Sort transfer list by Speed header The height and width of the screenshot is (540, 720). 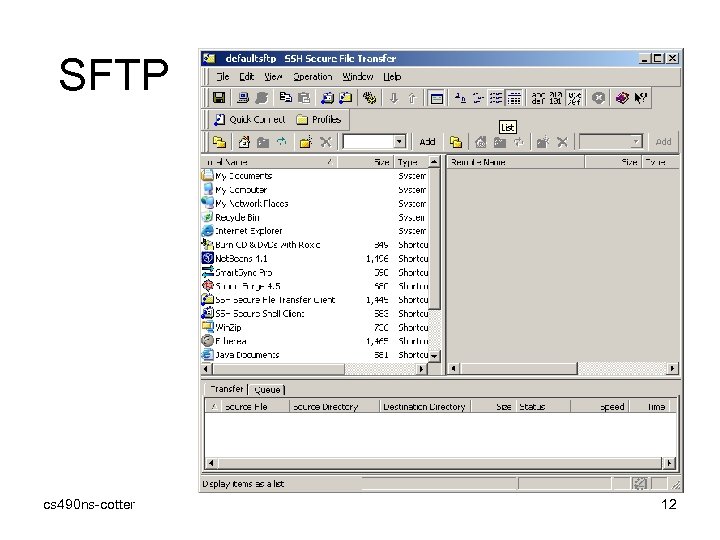600,407
